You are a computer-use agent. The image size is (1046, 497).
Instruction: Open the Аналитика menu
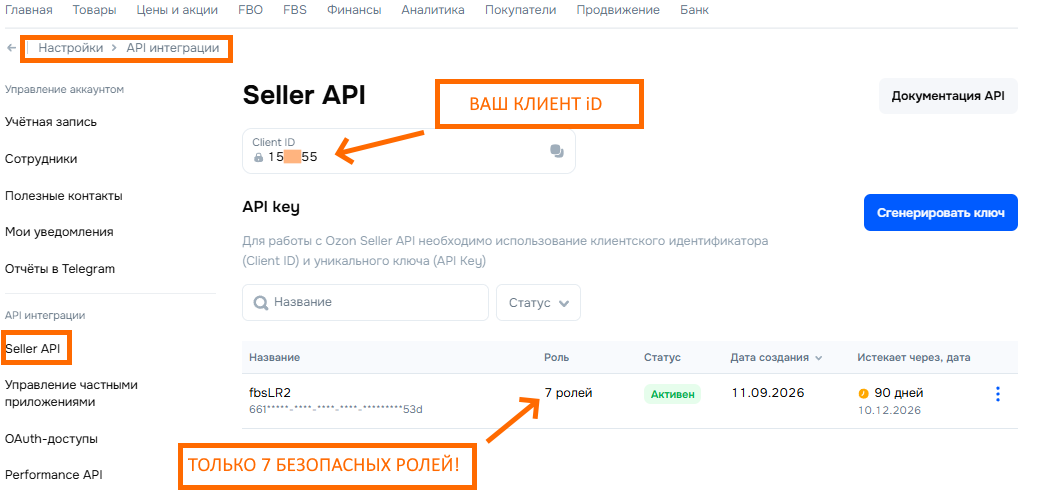tap(433, 10)
